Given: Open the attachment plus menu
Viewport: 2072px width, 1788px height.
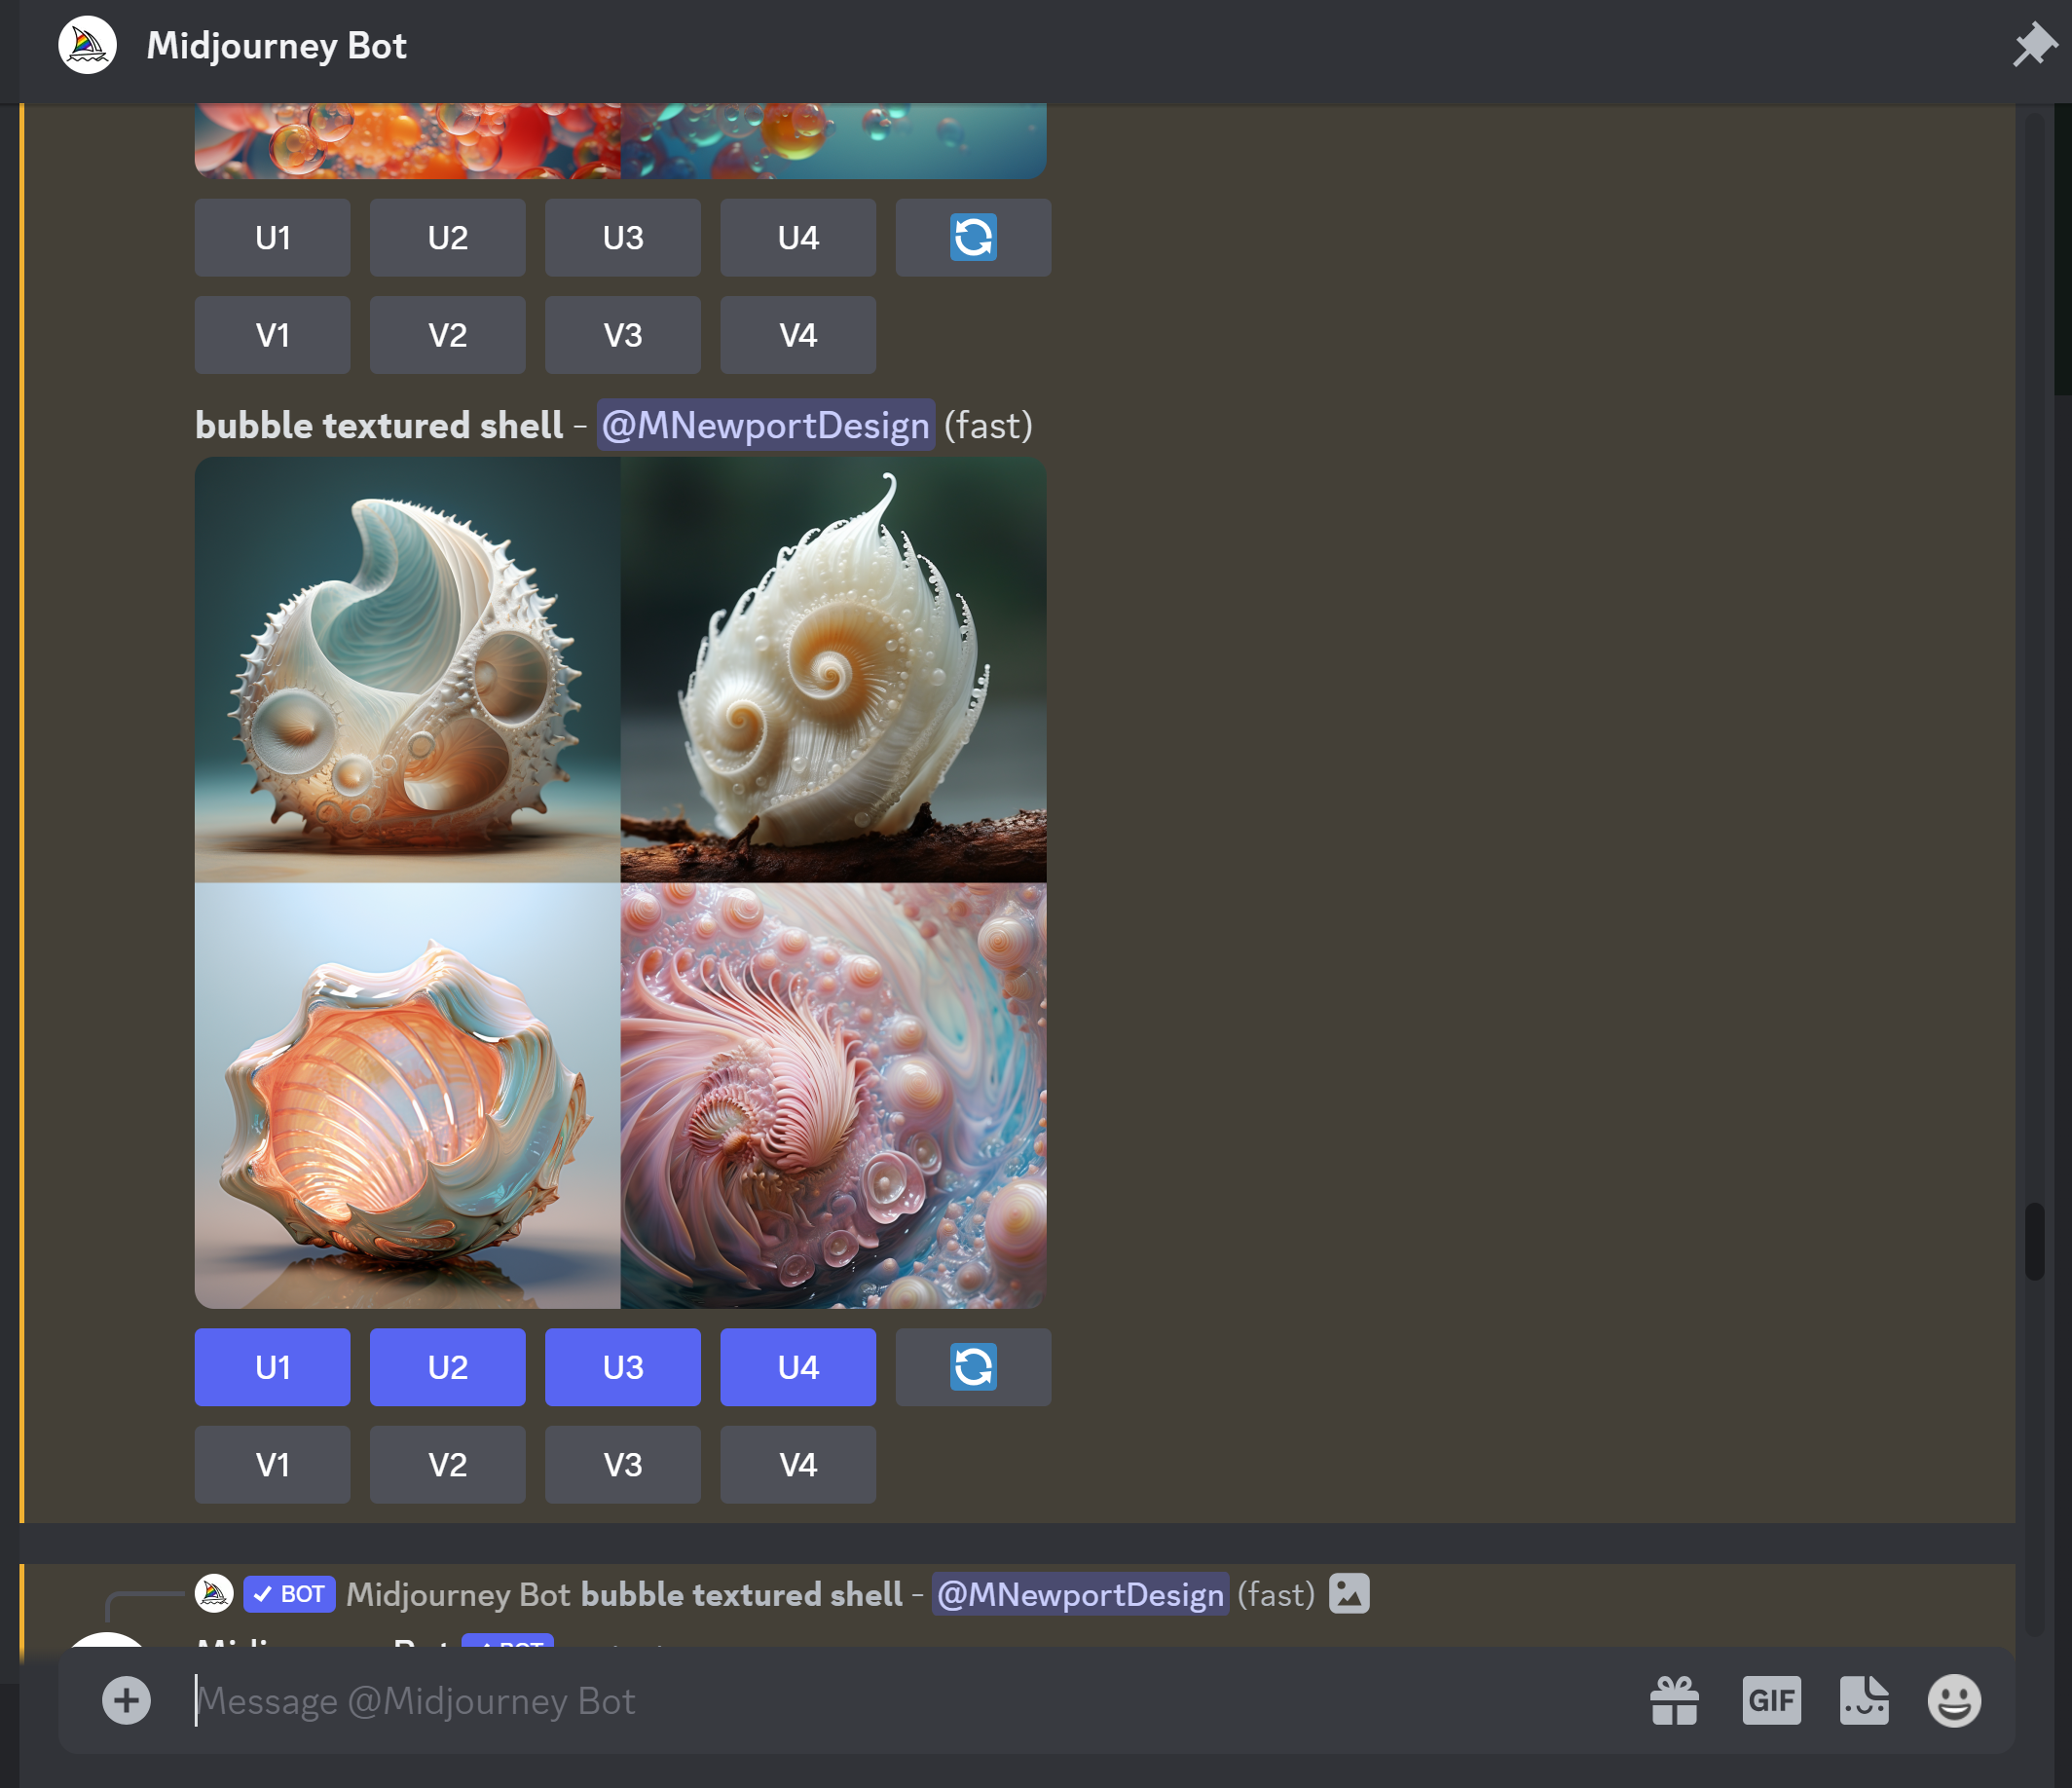Looking at the screenshot, I should pyautogui.click(x=124, y=1700).
